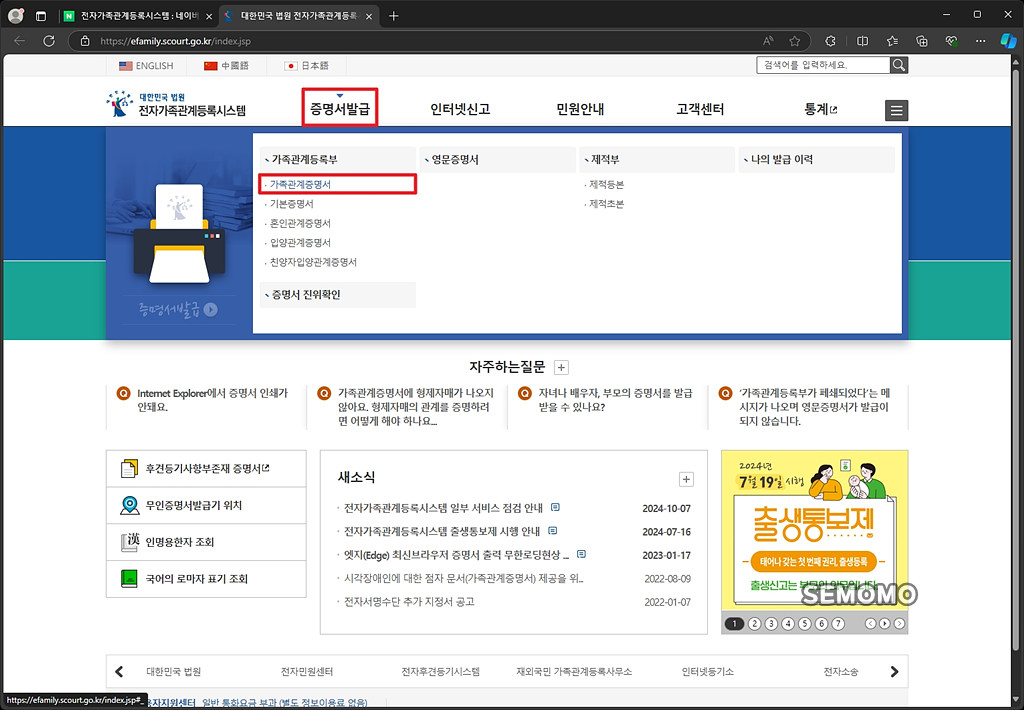Viewport: 1024px width, 710px height.
Task: Select 가족관계증명서 in the submenu
Action: [300, 184]
